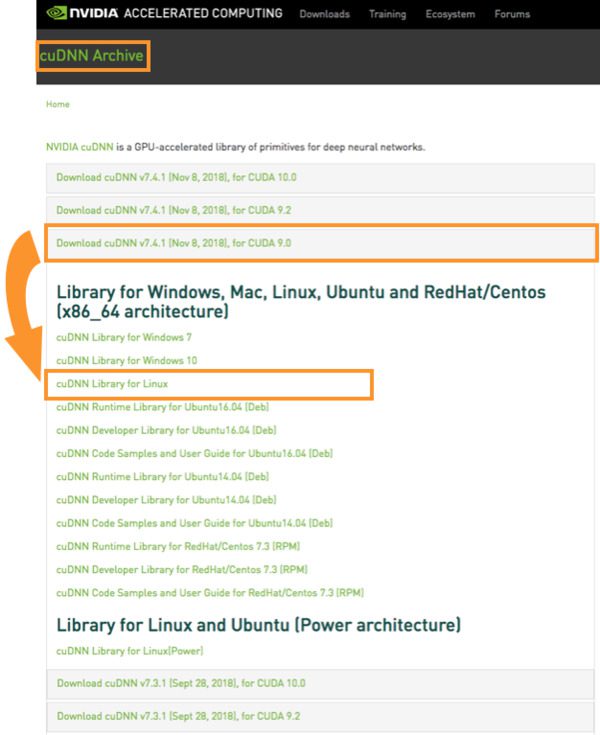Image resolution: width=600 pixels, height=735 pixels.
Task: Download cuDNN Library for Linux (Power)
Action: click(130, 651)
